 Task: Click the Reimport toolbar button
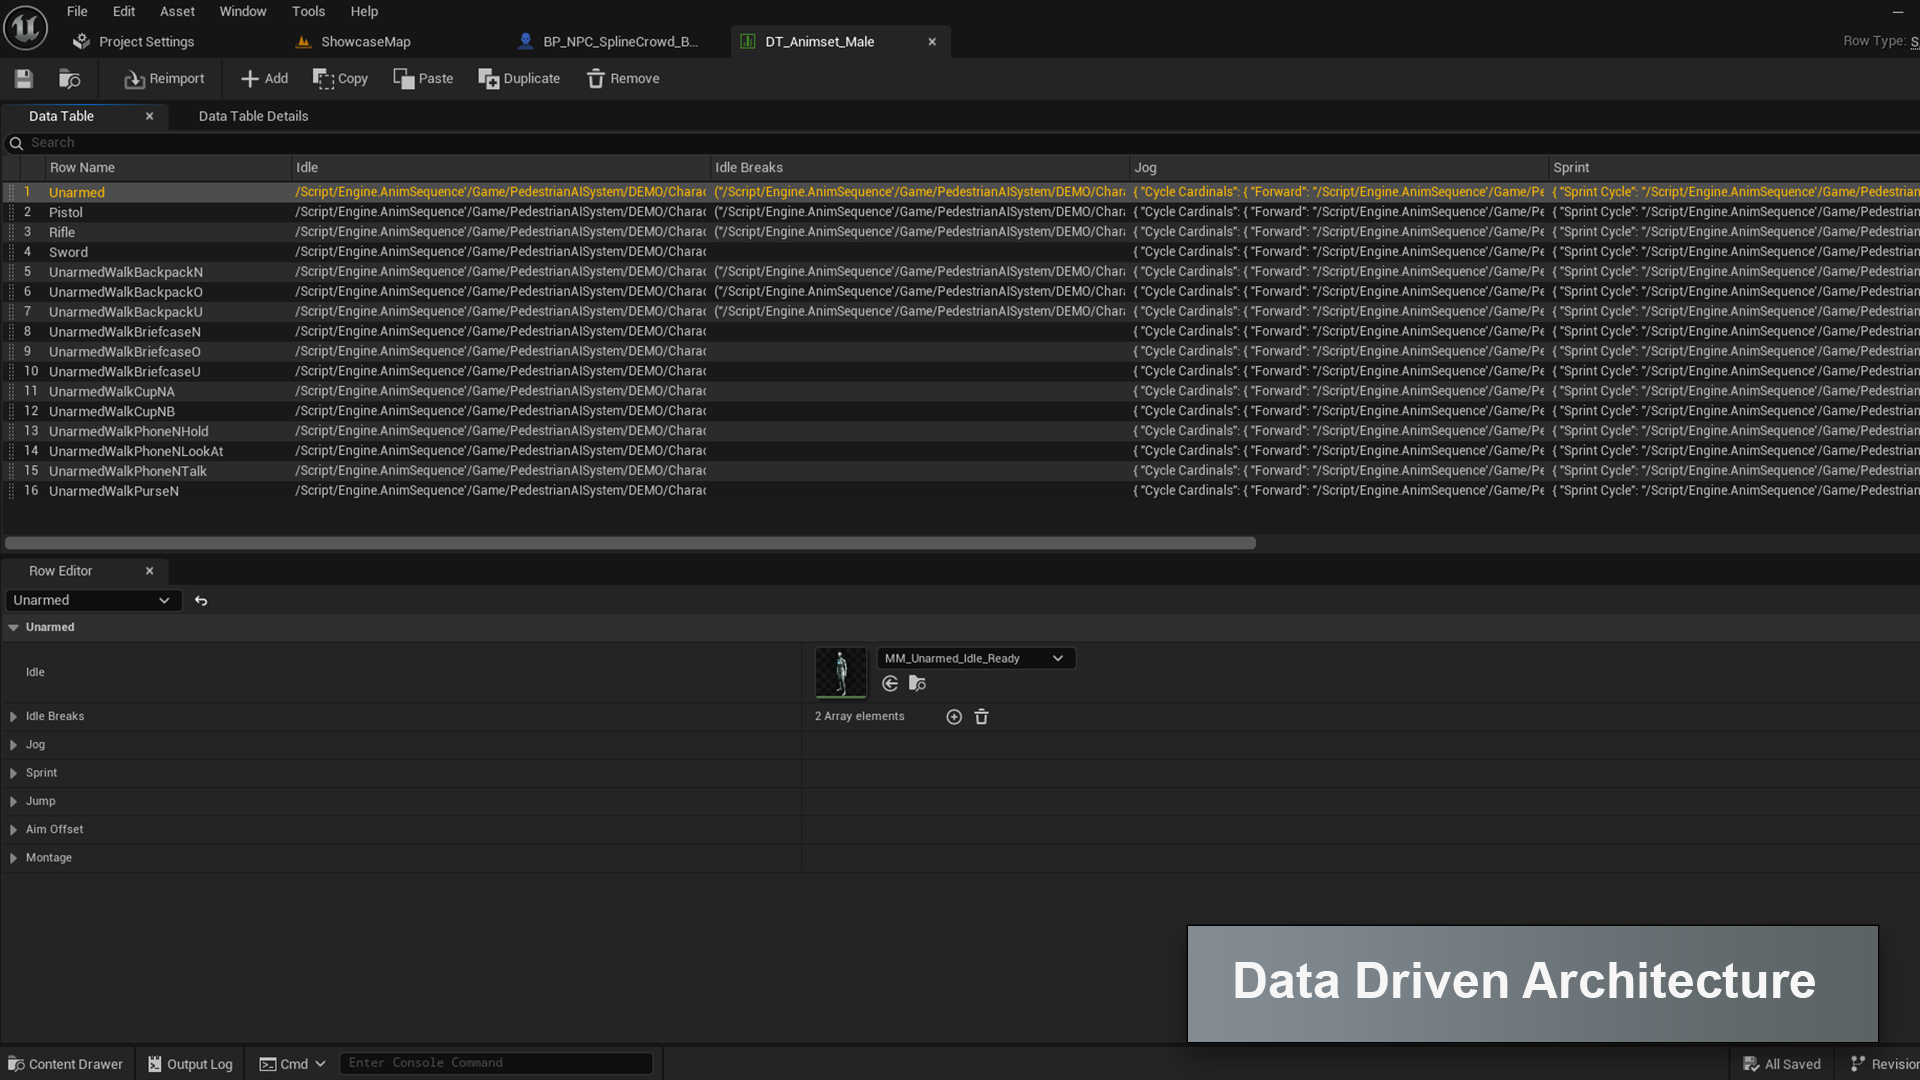click(164, 79)
